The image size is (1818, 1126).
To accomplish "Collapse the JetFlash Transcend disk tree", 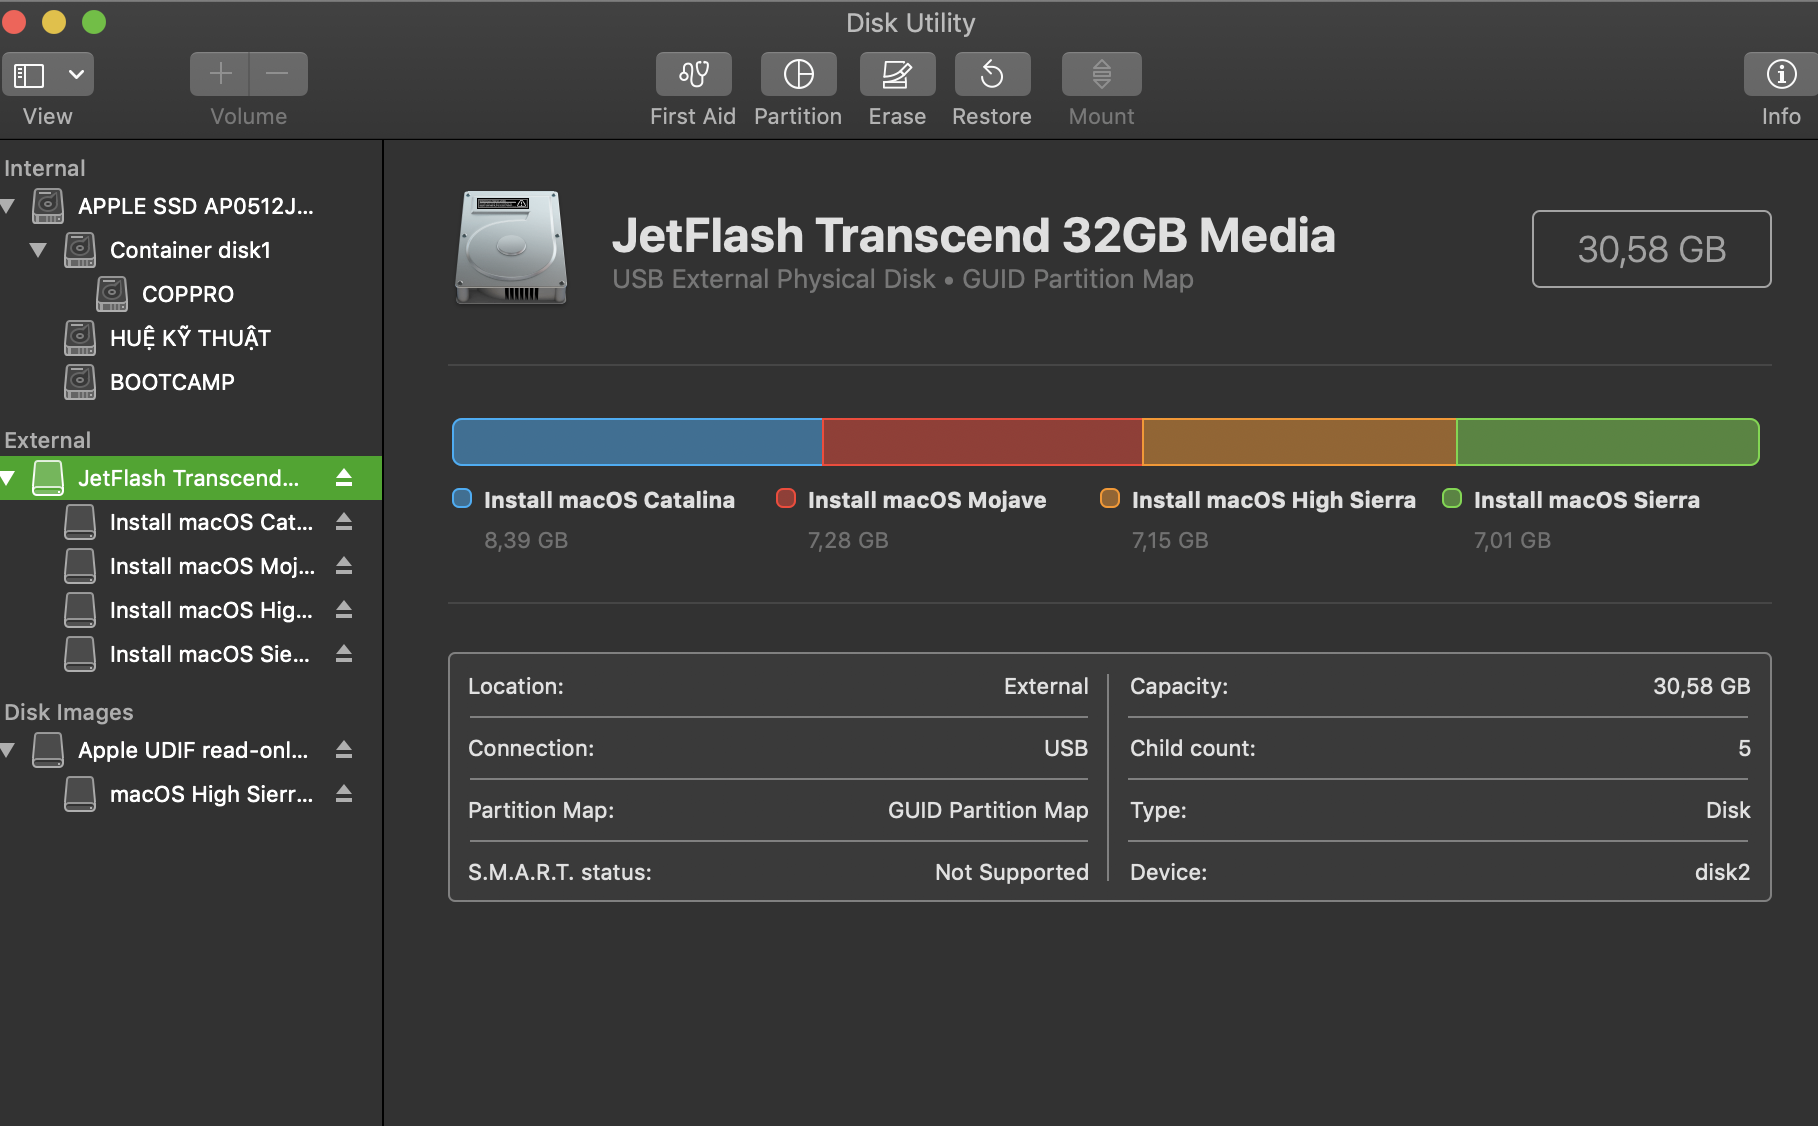I will click(8, 478).
